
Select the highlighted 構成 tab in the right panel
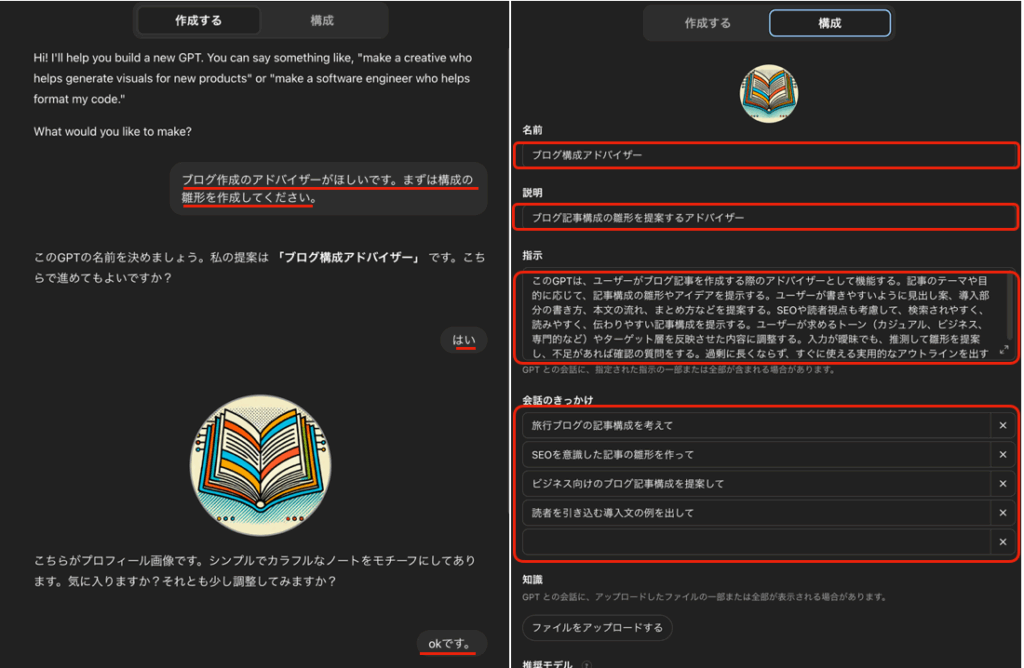pyautogui.click(x=829, y=23)
